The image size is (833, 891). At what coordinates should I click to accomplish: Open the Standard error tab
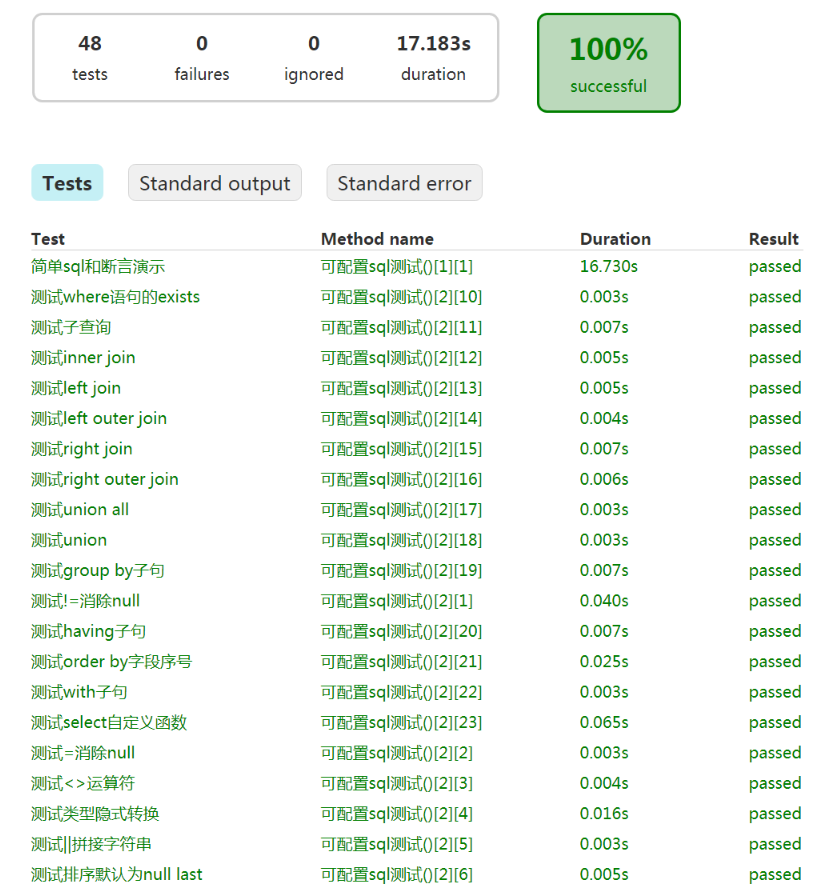[x=404, y=183]
